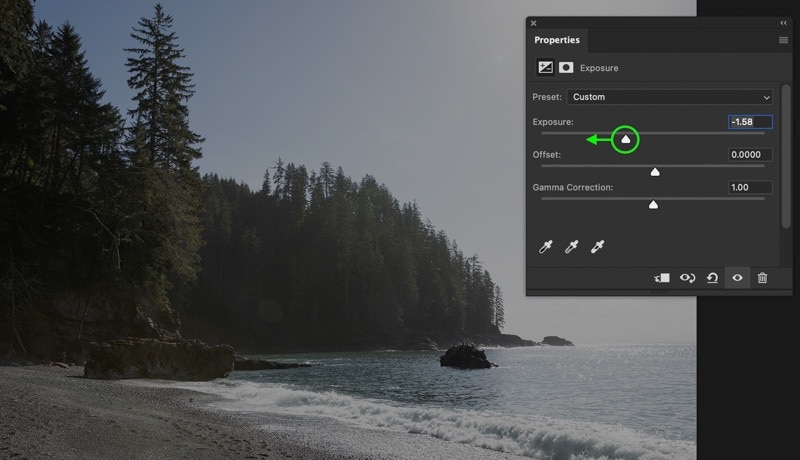Image resolution: width=800 pixels, height=460 pixels.
Task: Click the Exposure slider handle
Action: point(626,139)
